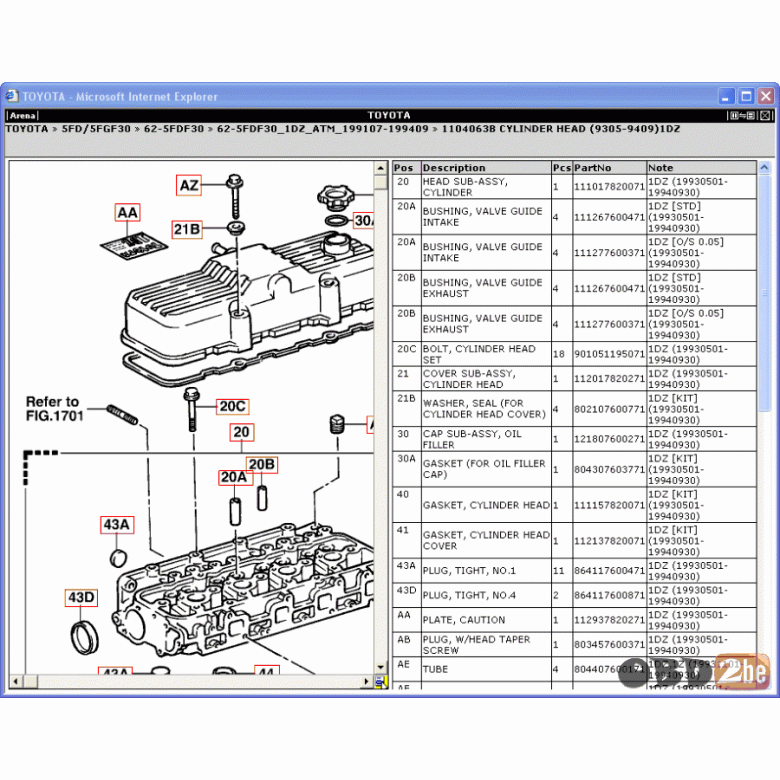The width and height of the screenshot is (780, 780).
Task: Click the diagram scroll-left arrow
Action: point(15,682)
